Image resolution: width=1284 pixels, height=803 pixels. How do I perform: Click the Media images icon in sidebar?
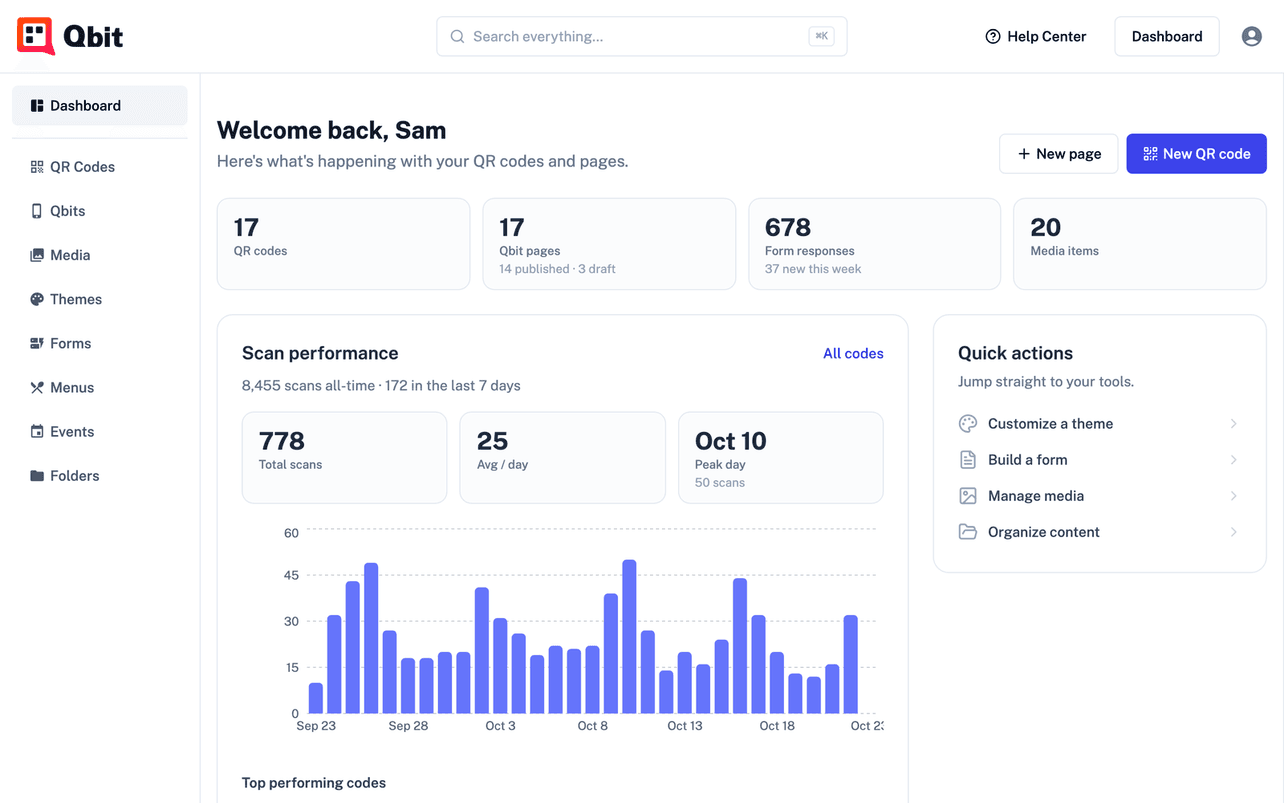[37, 255]
